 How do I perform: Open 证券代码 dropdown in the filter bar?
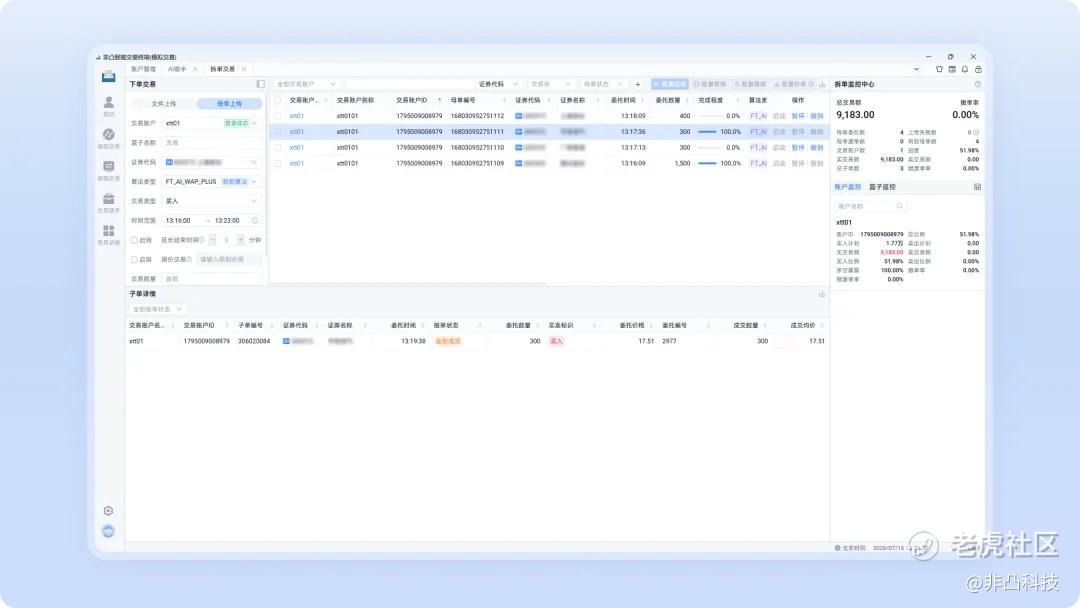[x=498, y=84]
